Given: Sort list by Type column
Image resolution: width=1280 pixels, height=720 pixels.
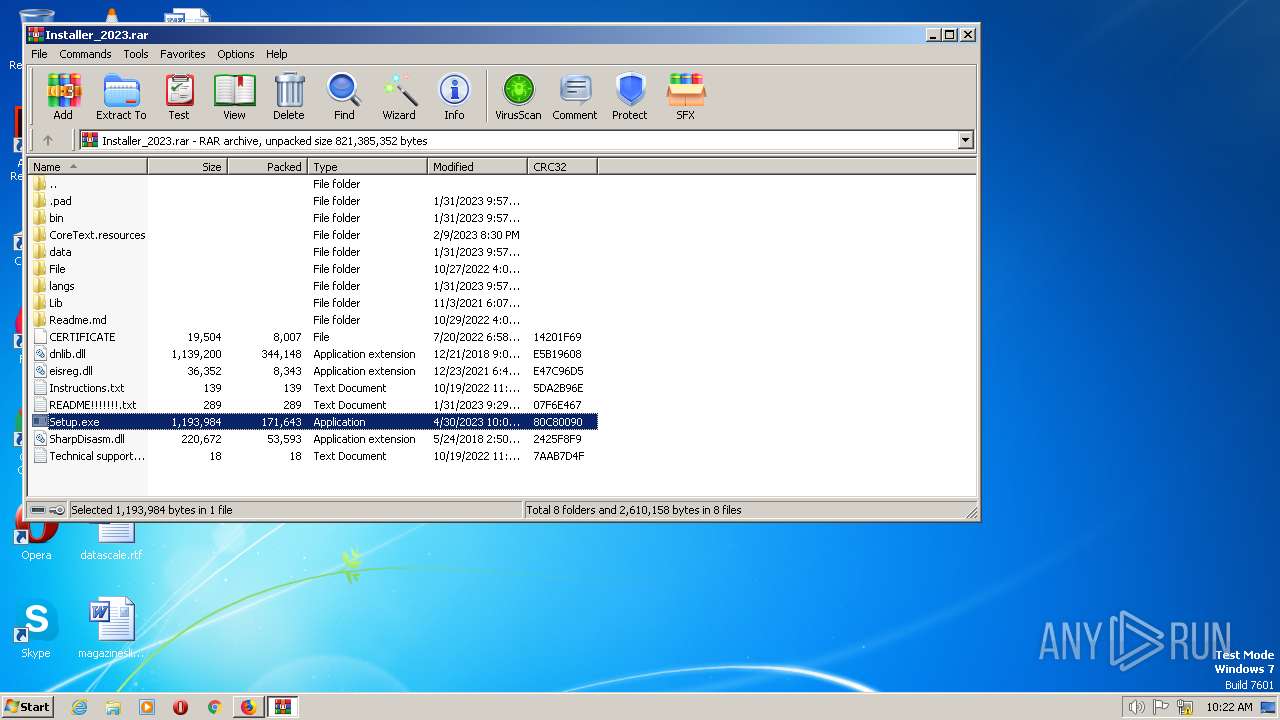Looking at the screenshot, I should coord(368,167).
